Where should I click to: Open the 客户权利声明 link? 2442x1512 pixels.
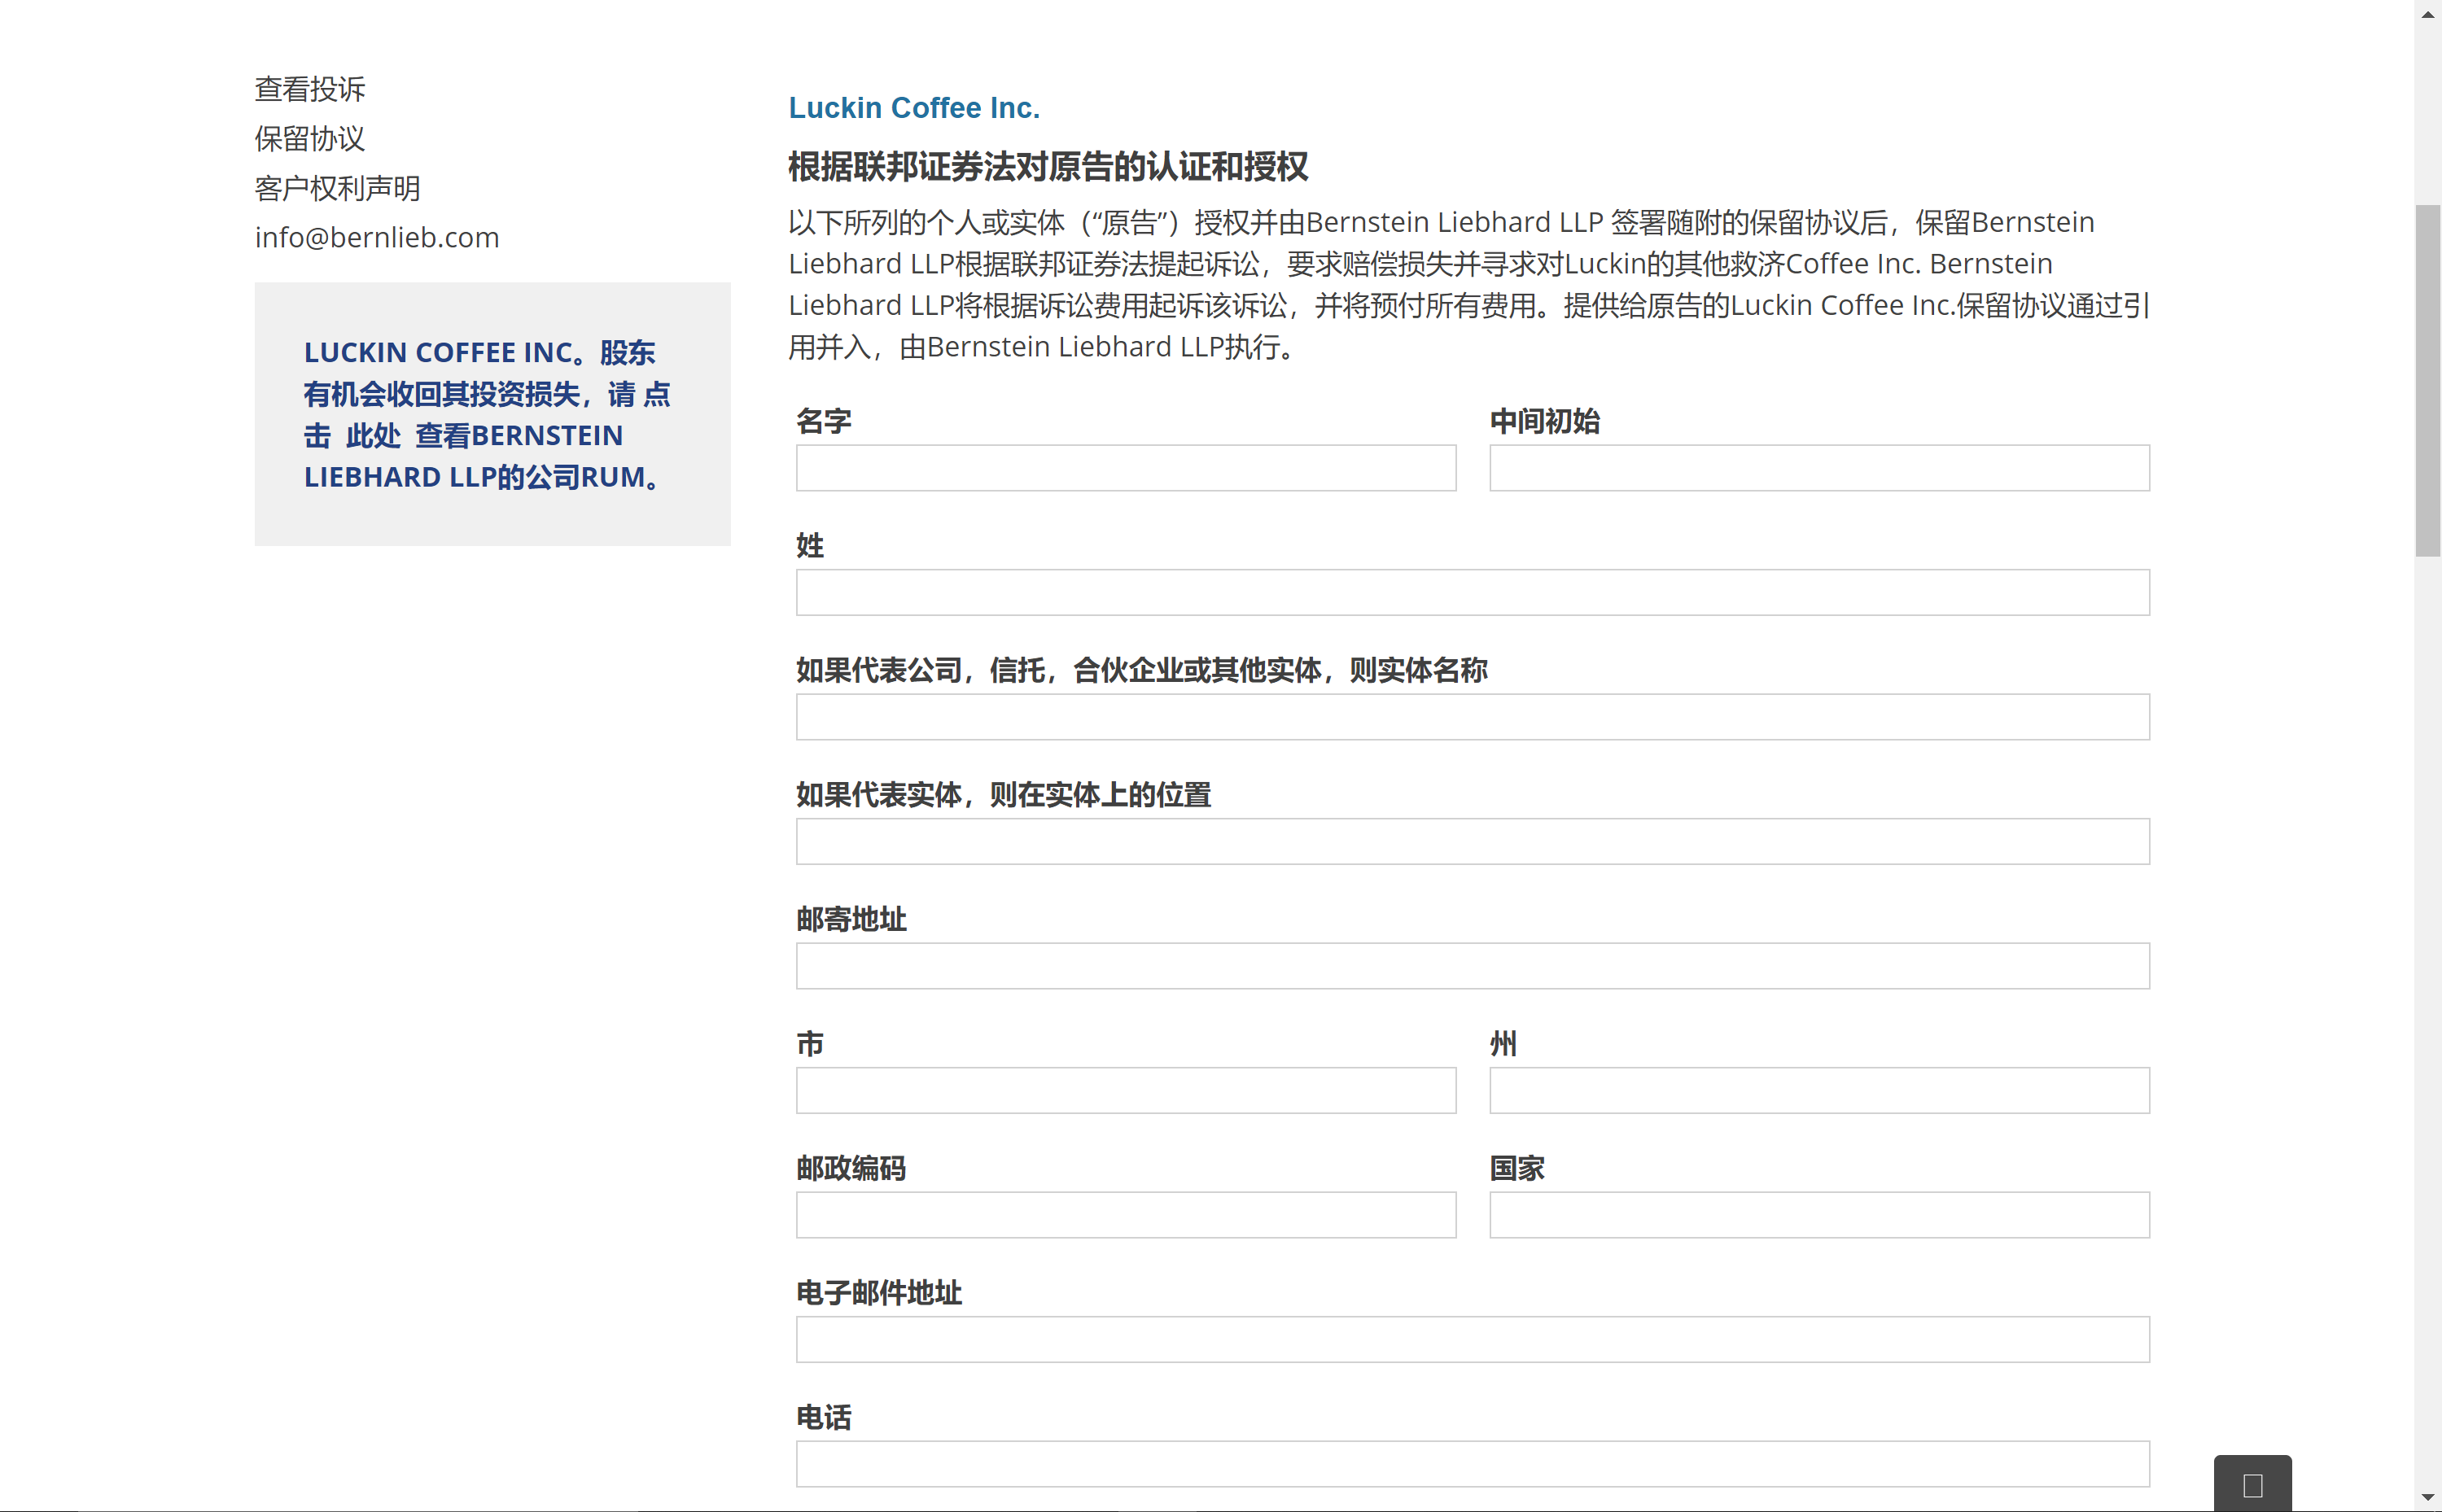click(337, 188)
